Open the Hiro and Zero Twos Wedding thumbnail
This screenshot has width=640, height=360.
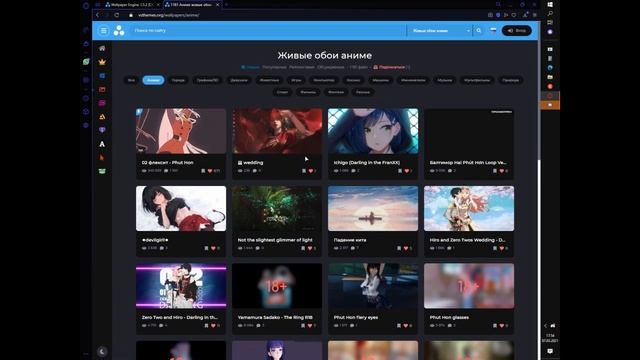click(469, 209)
